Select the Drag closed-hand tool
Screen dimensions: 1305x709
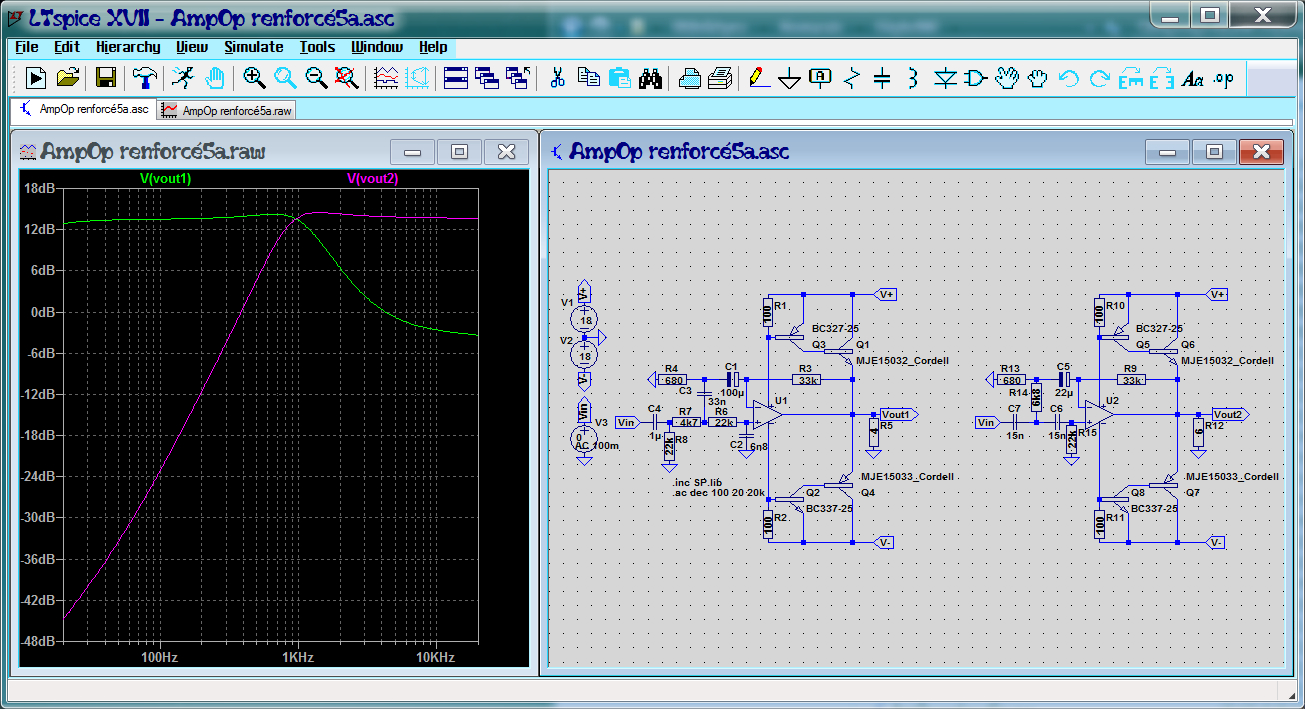coord(1038,78)
